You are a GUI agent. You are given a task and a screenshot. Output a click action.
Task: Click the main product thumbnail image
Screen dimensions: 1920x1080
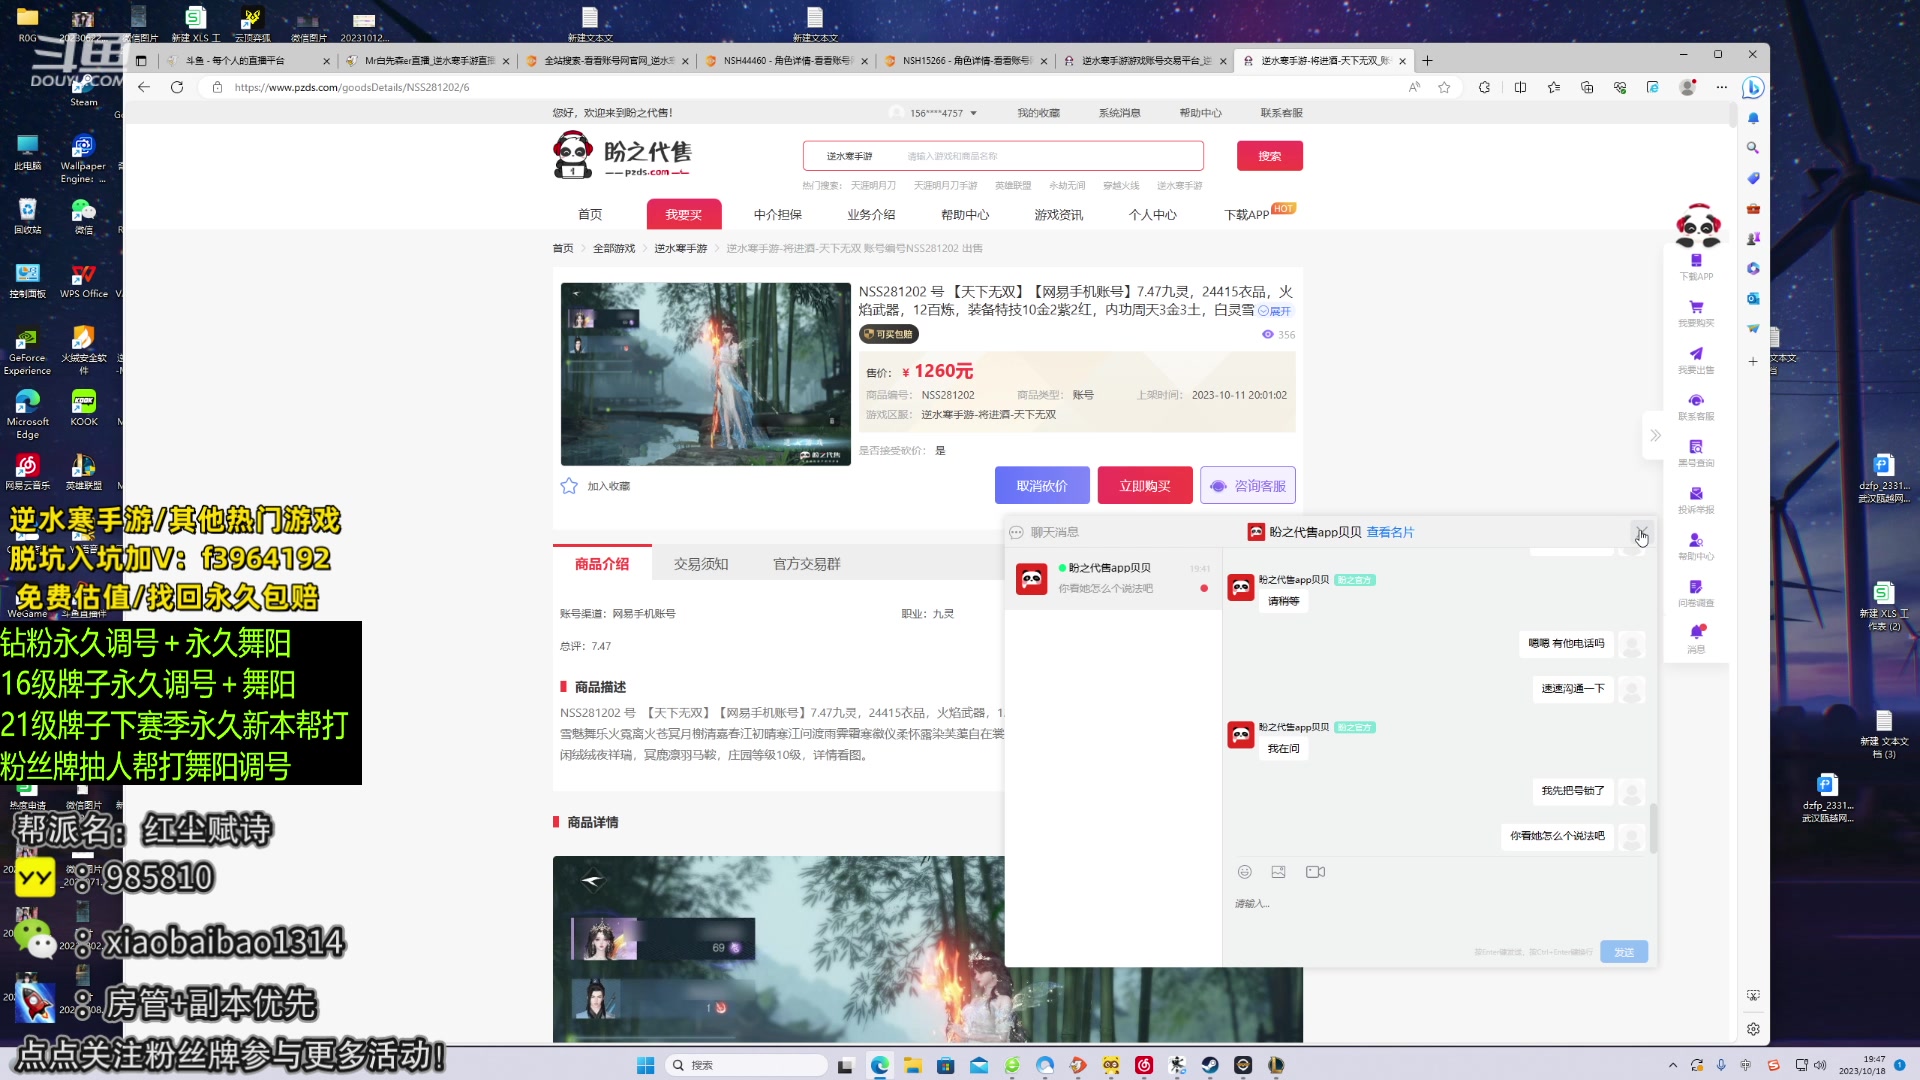coord(705,374)
